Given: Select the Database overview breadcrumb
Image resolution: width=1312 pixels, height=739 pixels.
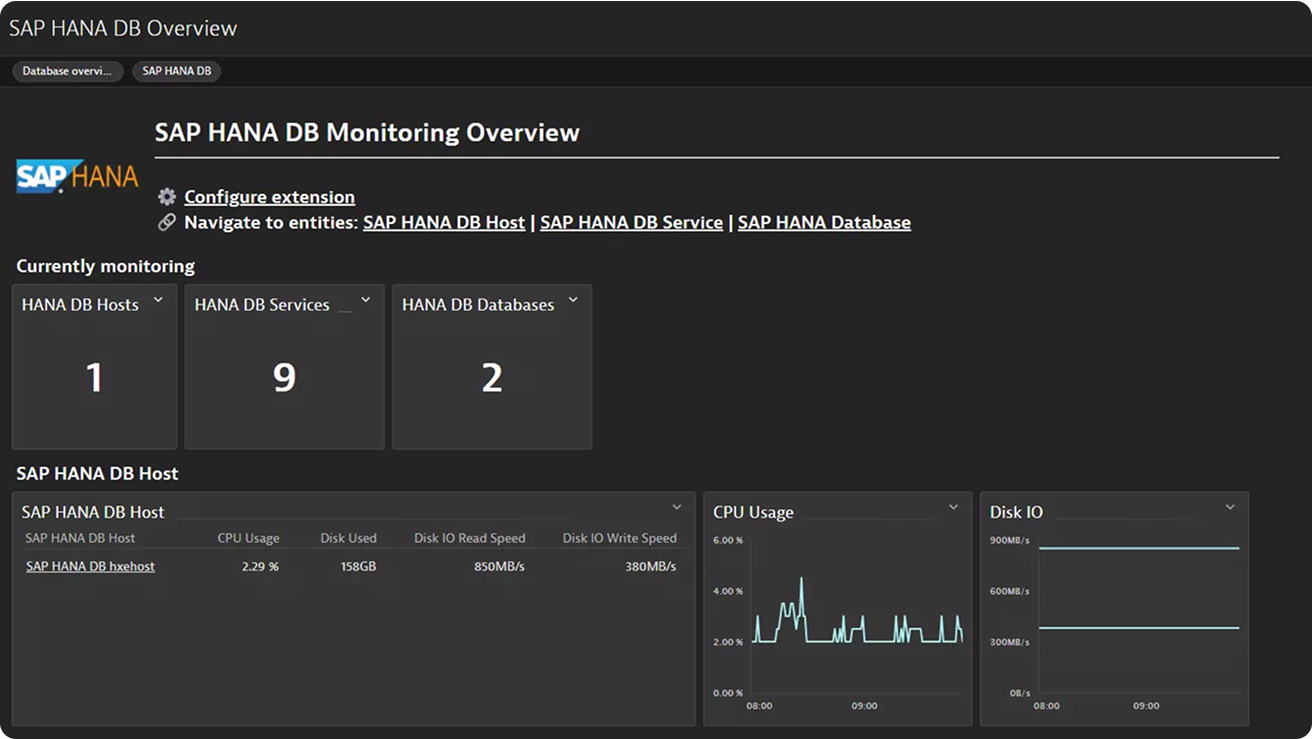Looking at the screenshot, I should point(67,71).
